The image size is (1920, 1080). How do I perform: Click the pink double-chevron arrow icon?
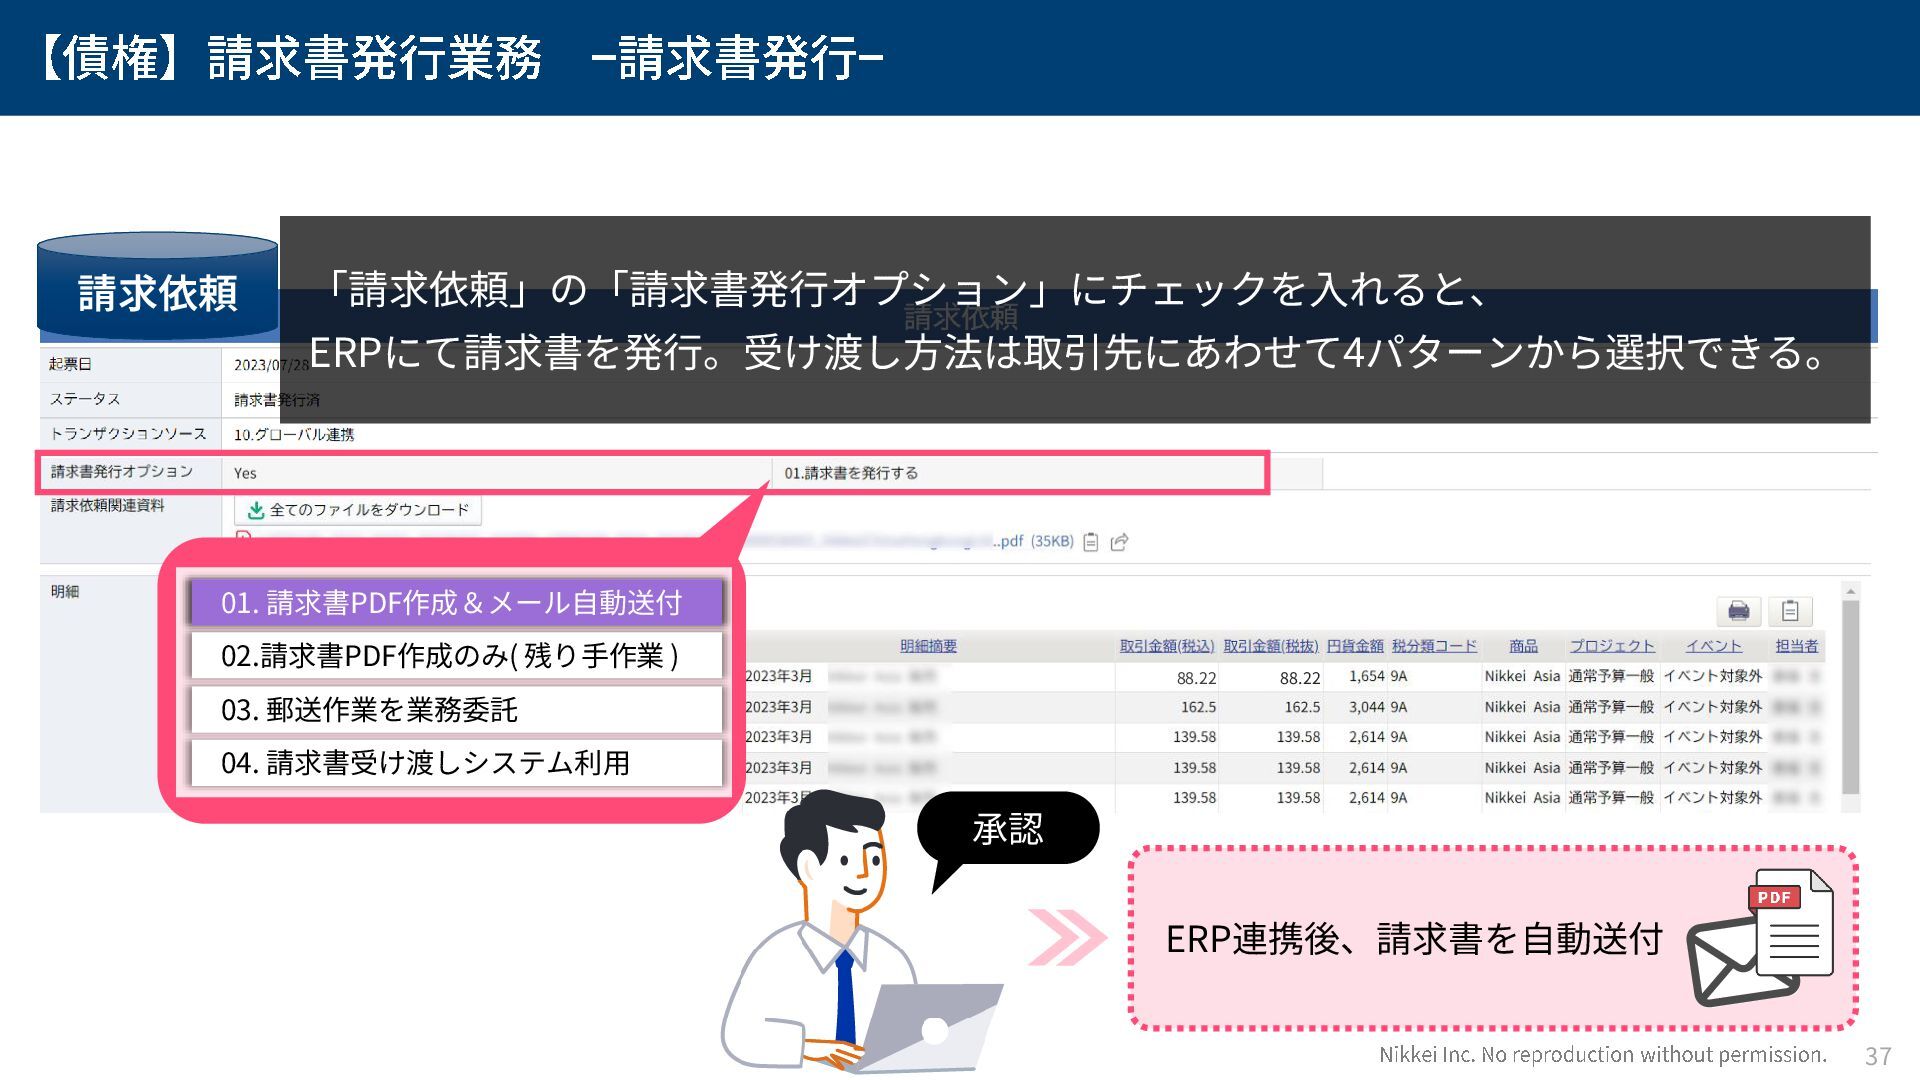(1067, 937)
